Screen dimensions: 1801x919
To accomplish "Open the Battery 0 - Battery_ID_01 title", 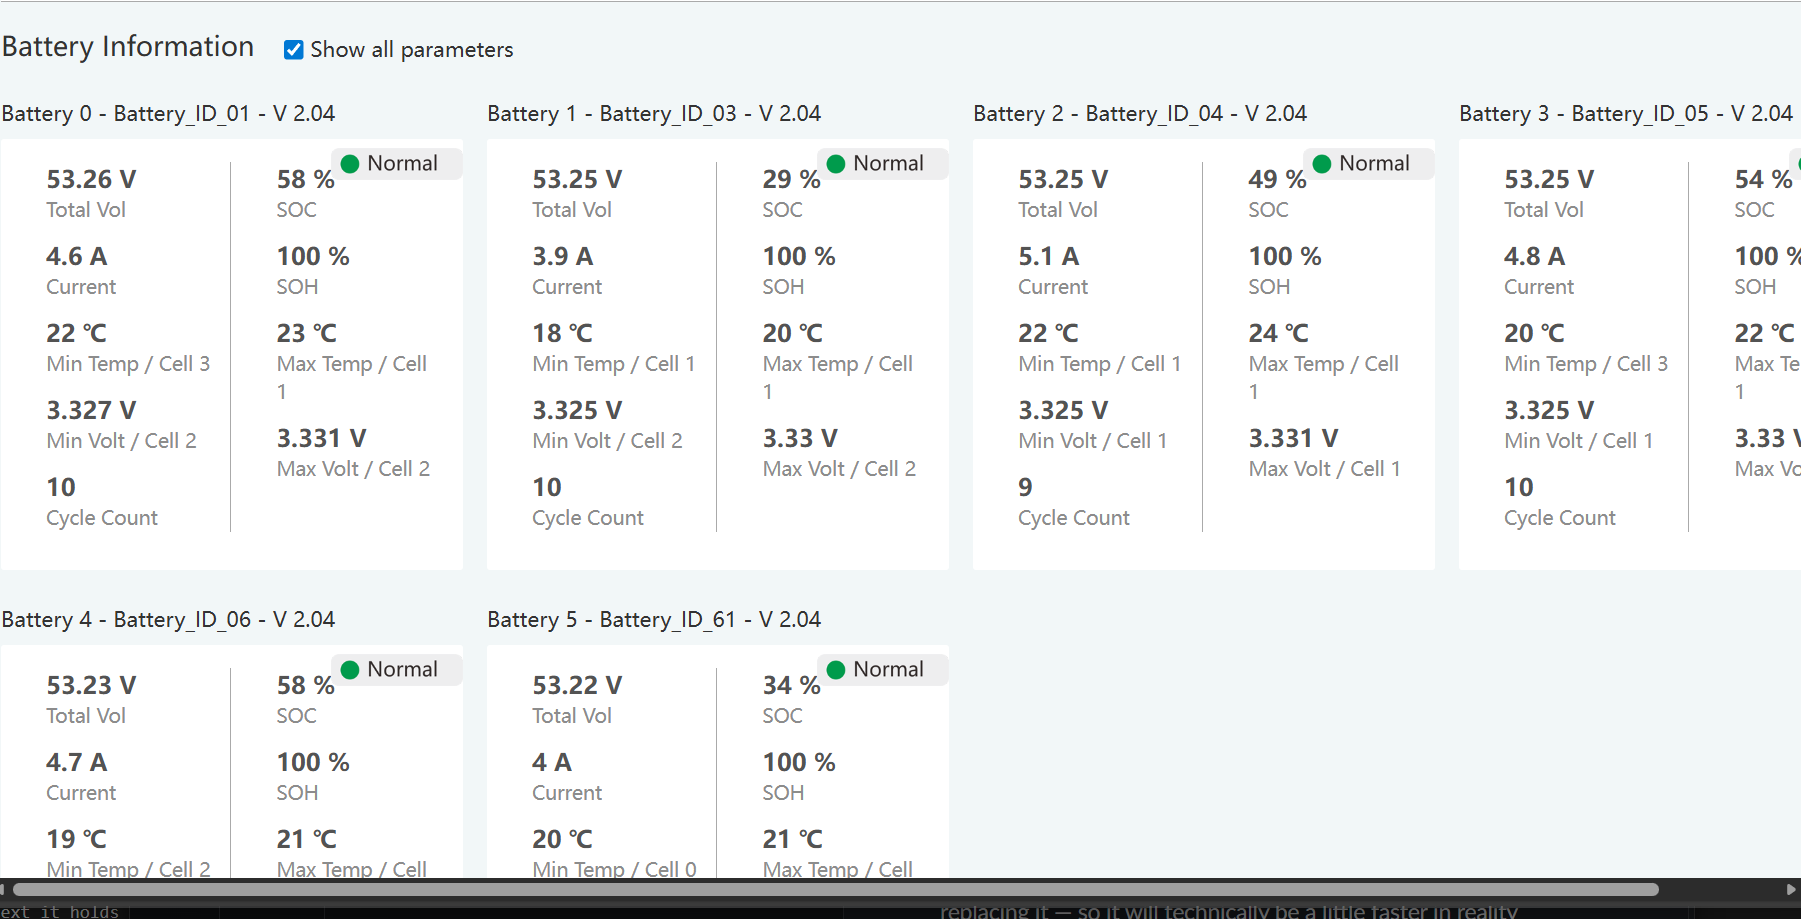I will point(168,114).
